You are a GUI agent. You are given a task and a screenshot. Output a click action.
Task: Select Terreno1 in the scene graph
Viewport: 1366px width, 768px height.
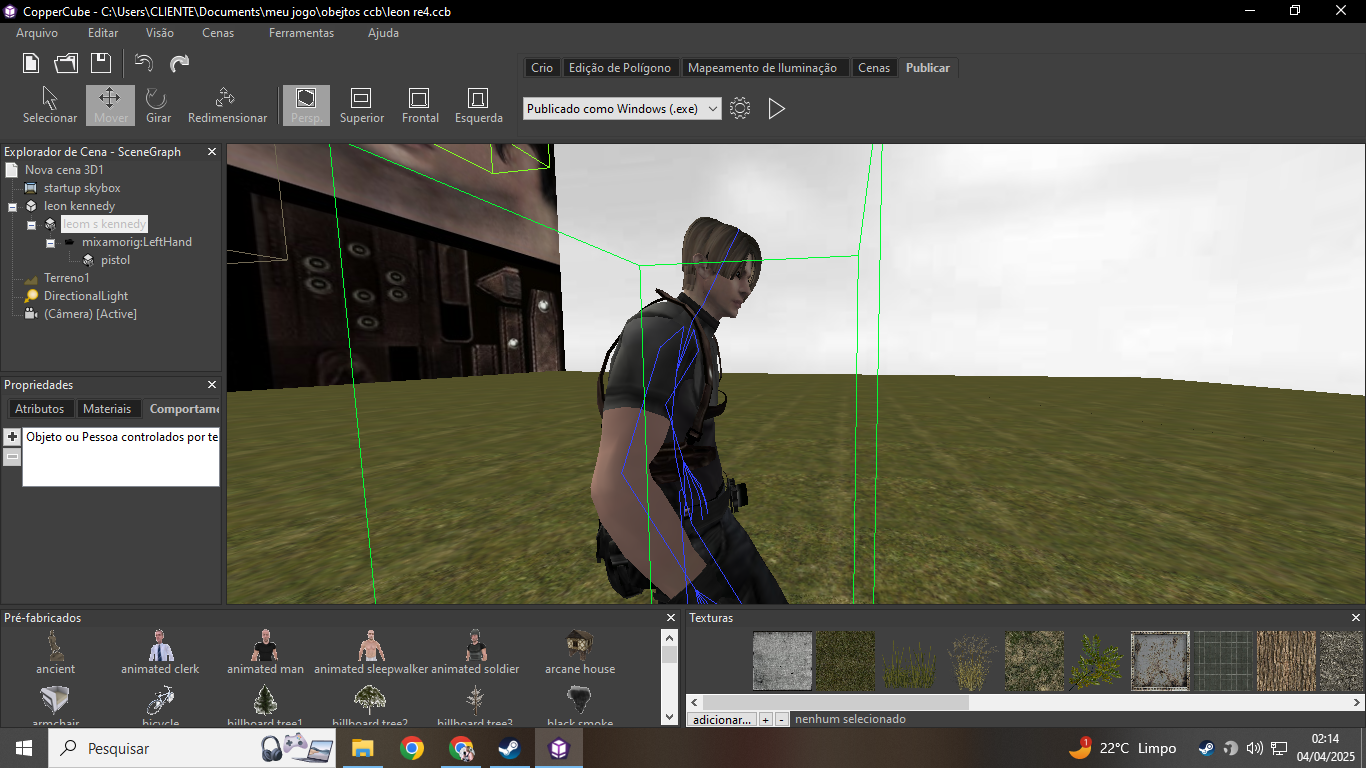[x=67, y=278]
